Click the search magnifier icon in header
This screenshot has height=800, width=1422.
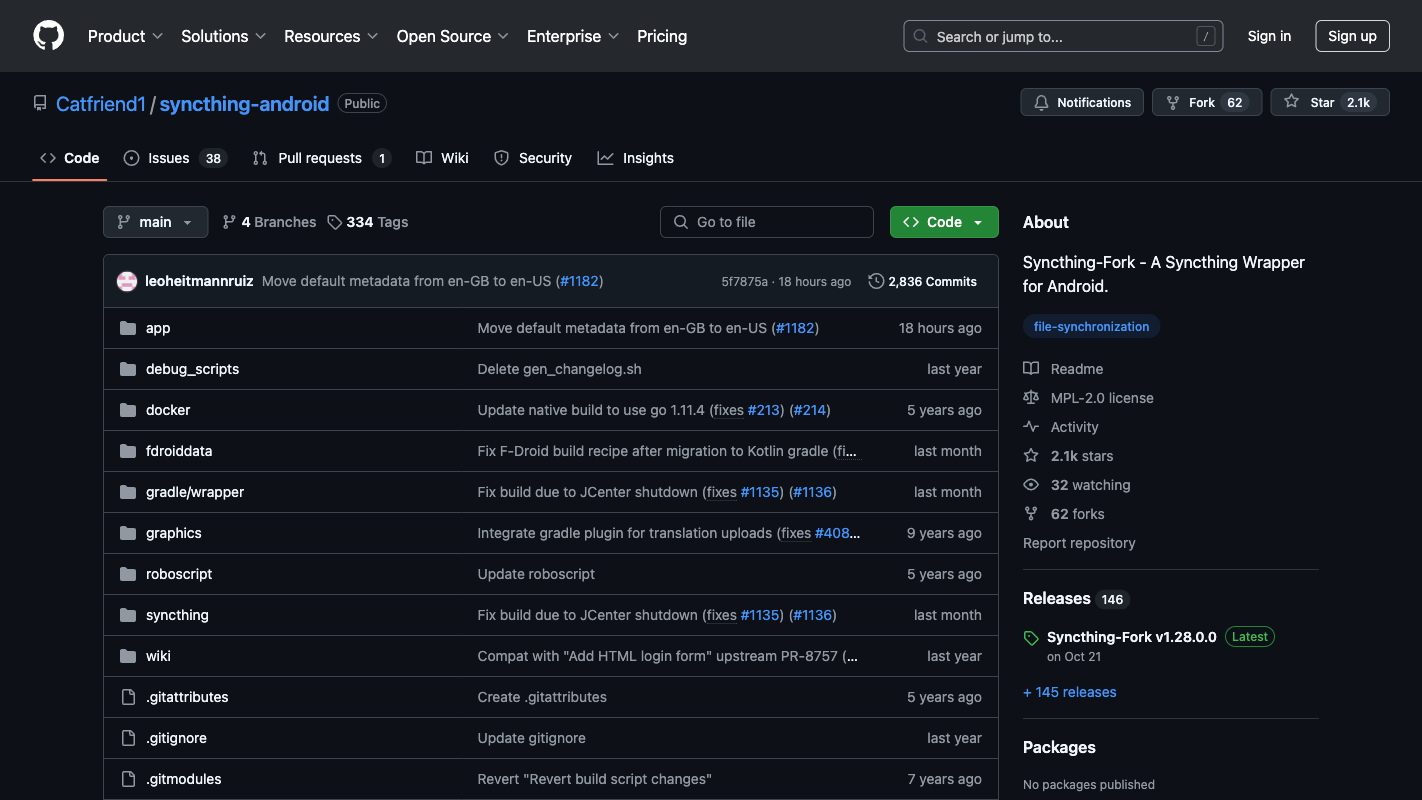point(921,36)
